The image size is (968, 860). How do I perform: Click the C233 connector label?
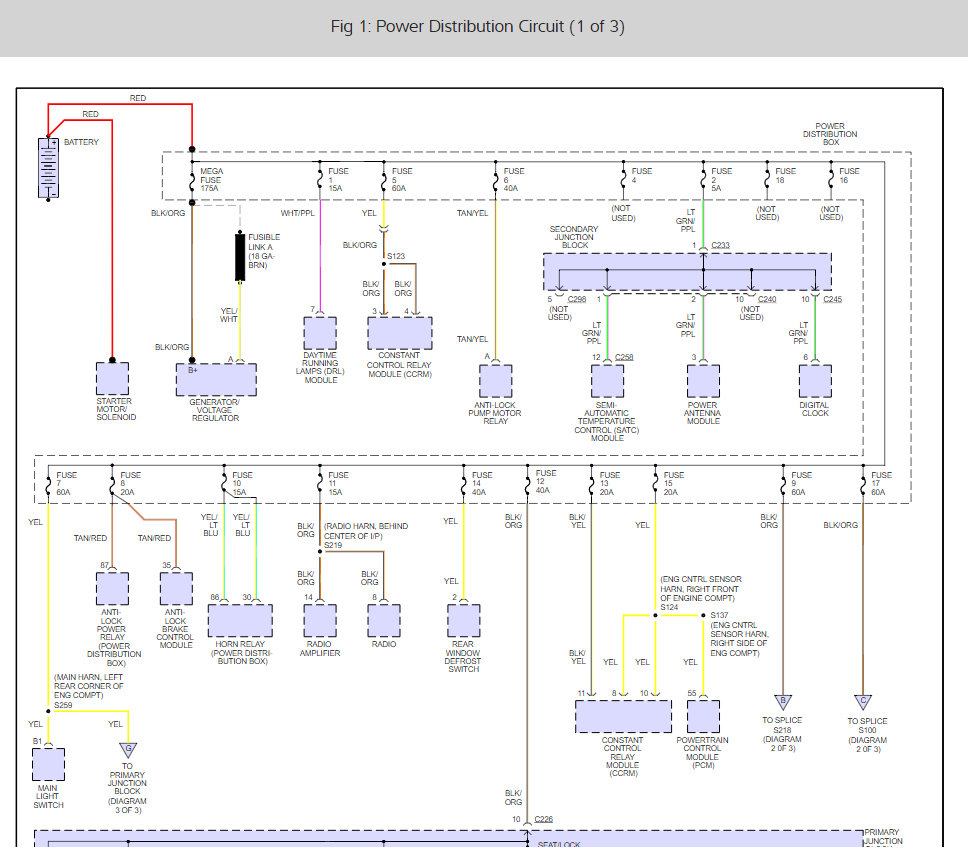point(720,245)
